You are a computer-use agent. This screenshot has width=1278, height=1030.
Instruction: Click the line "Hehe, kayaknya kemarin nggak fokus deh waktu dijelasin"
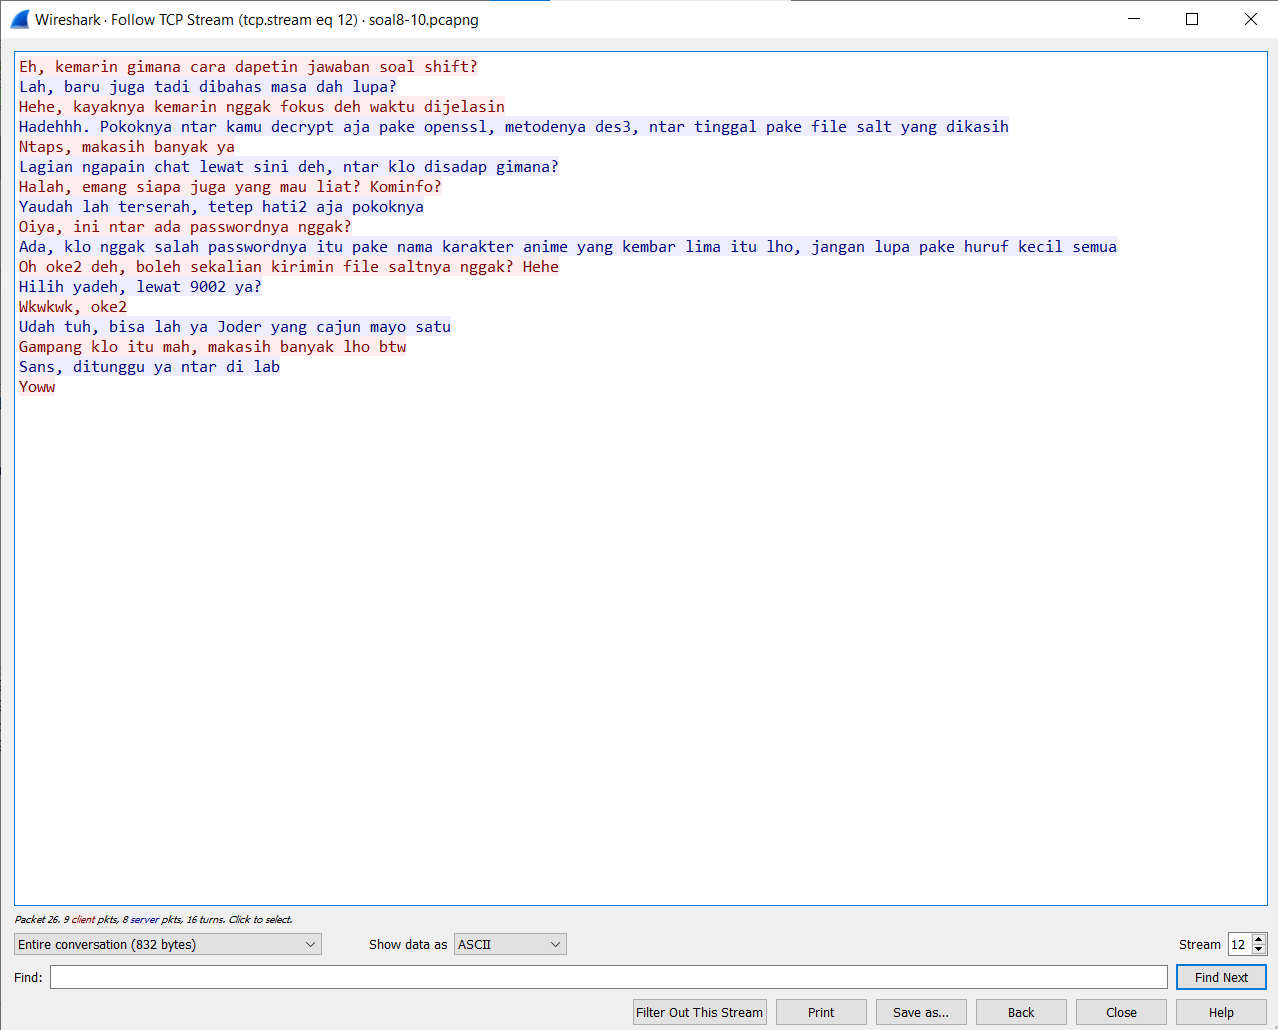click(x=262, y=107)
